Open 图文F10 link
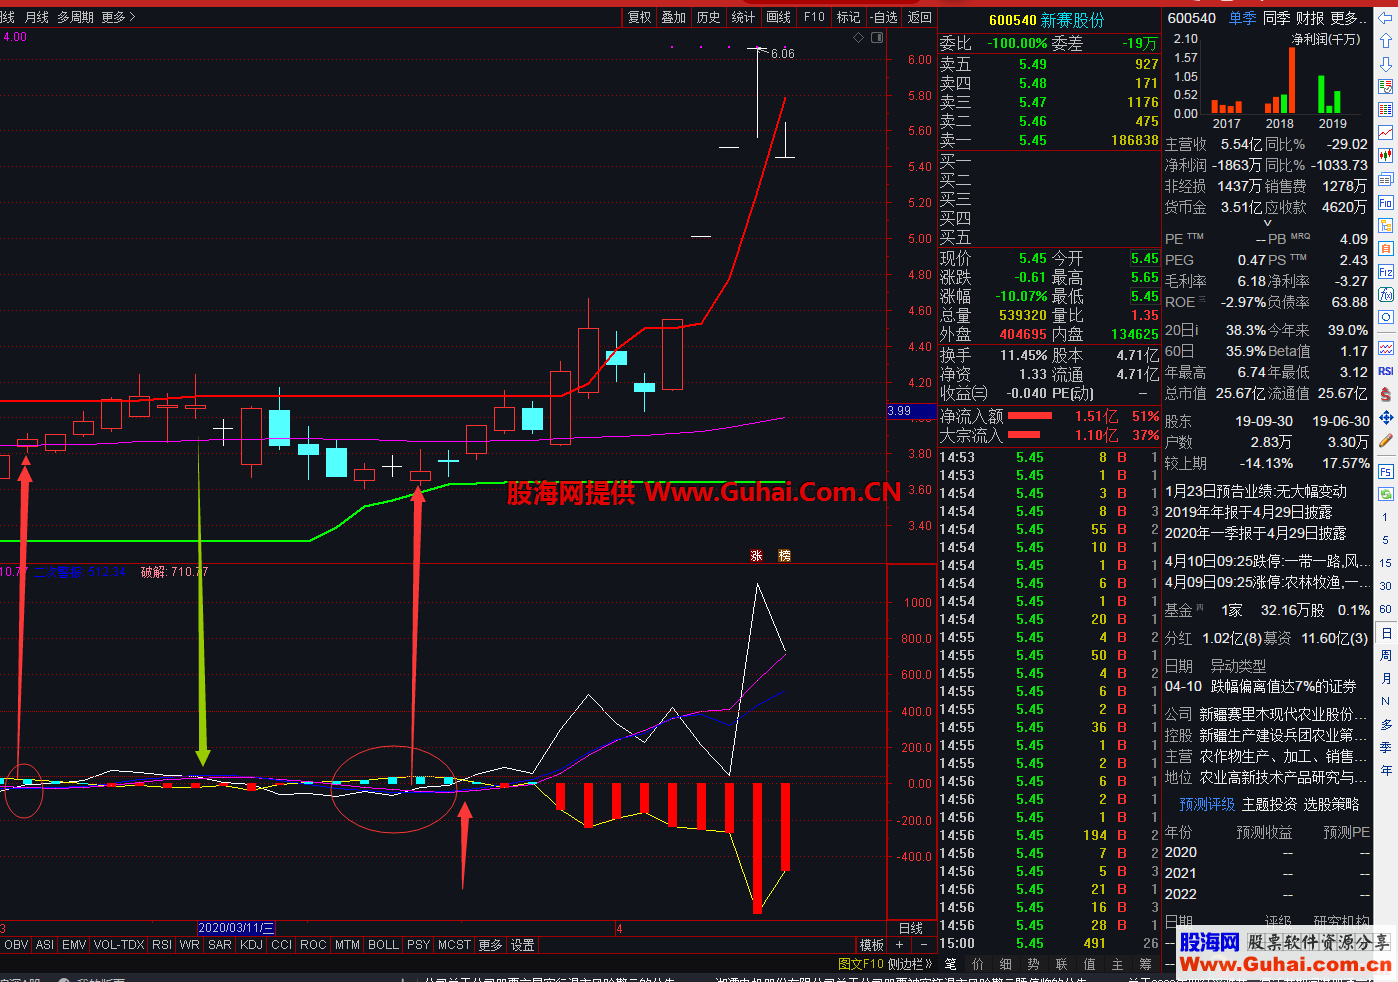The width and height of the screenshot is (1398, 982). (x=861, y=964)
